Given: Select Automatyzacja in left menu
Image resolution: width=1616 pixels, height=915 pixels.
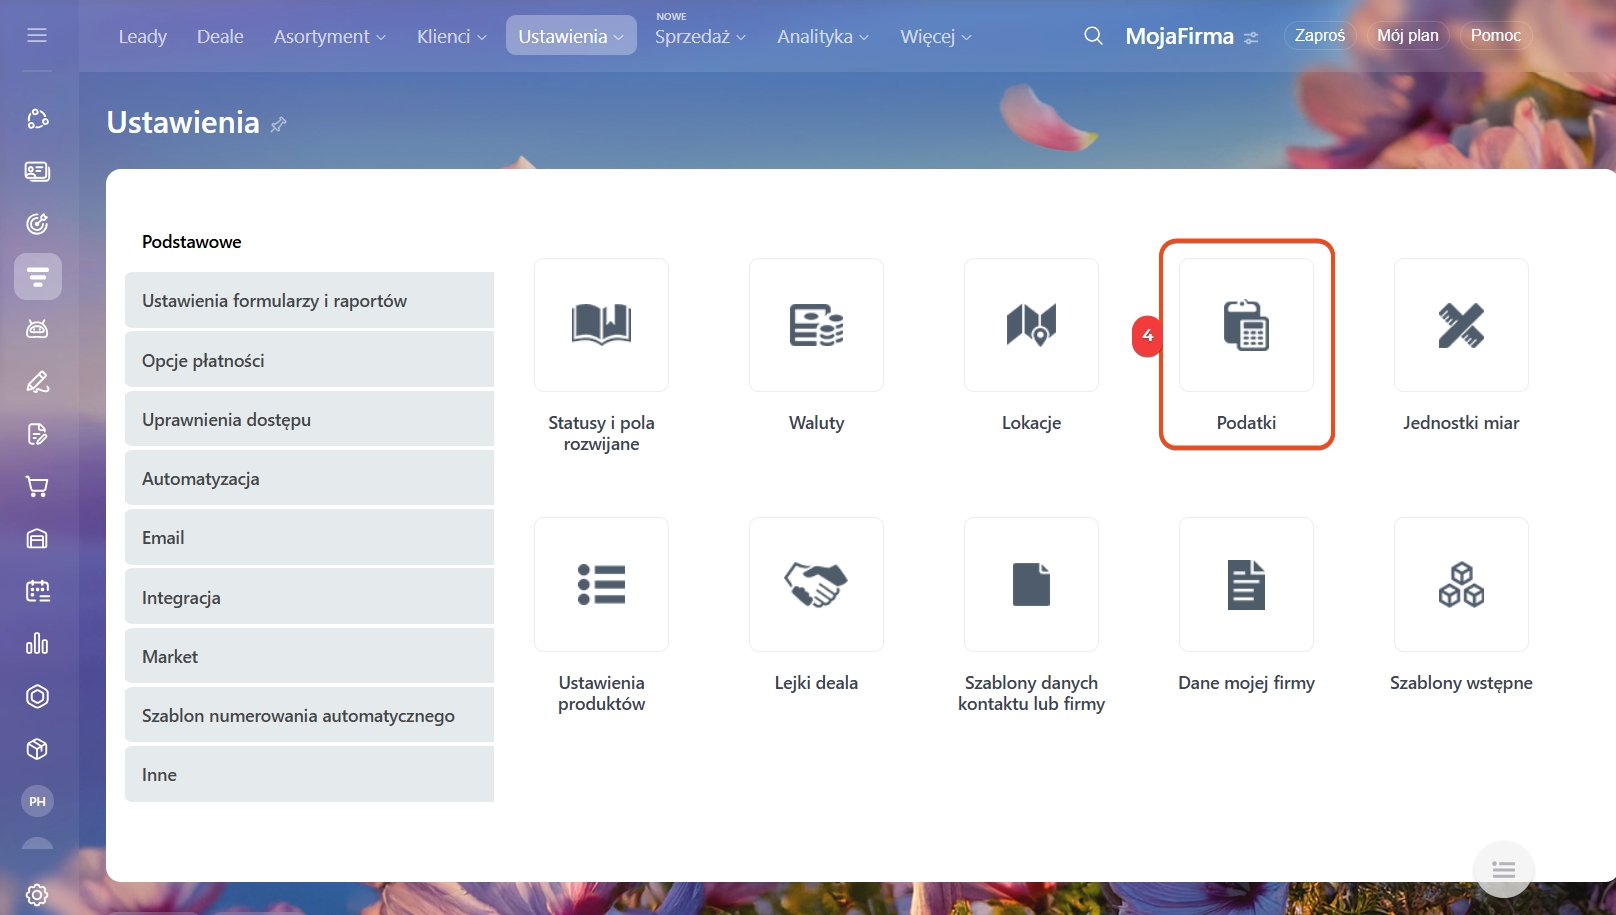Looking at the screenshot, I should (309, 479).
